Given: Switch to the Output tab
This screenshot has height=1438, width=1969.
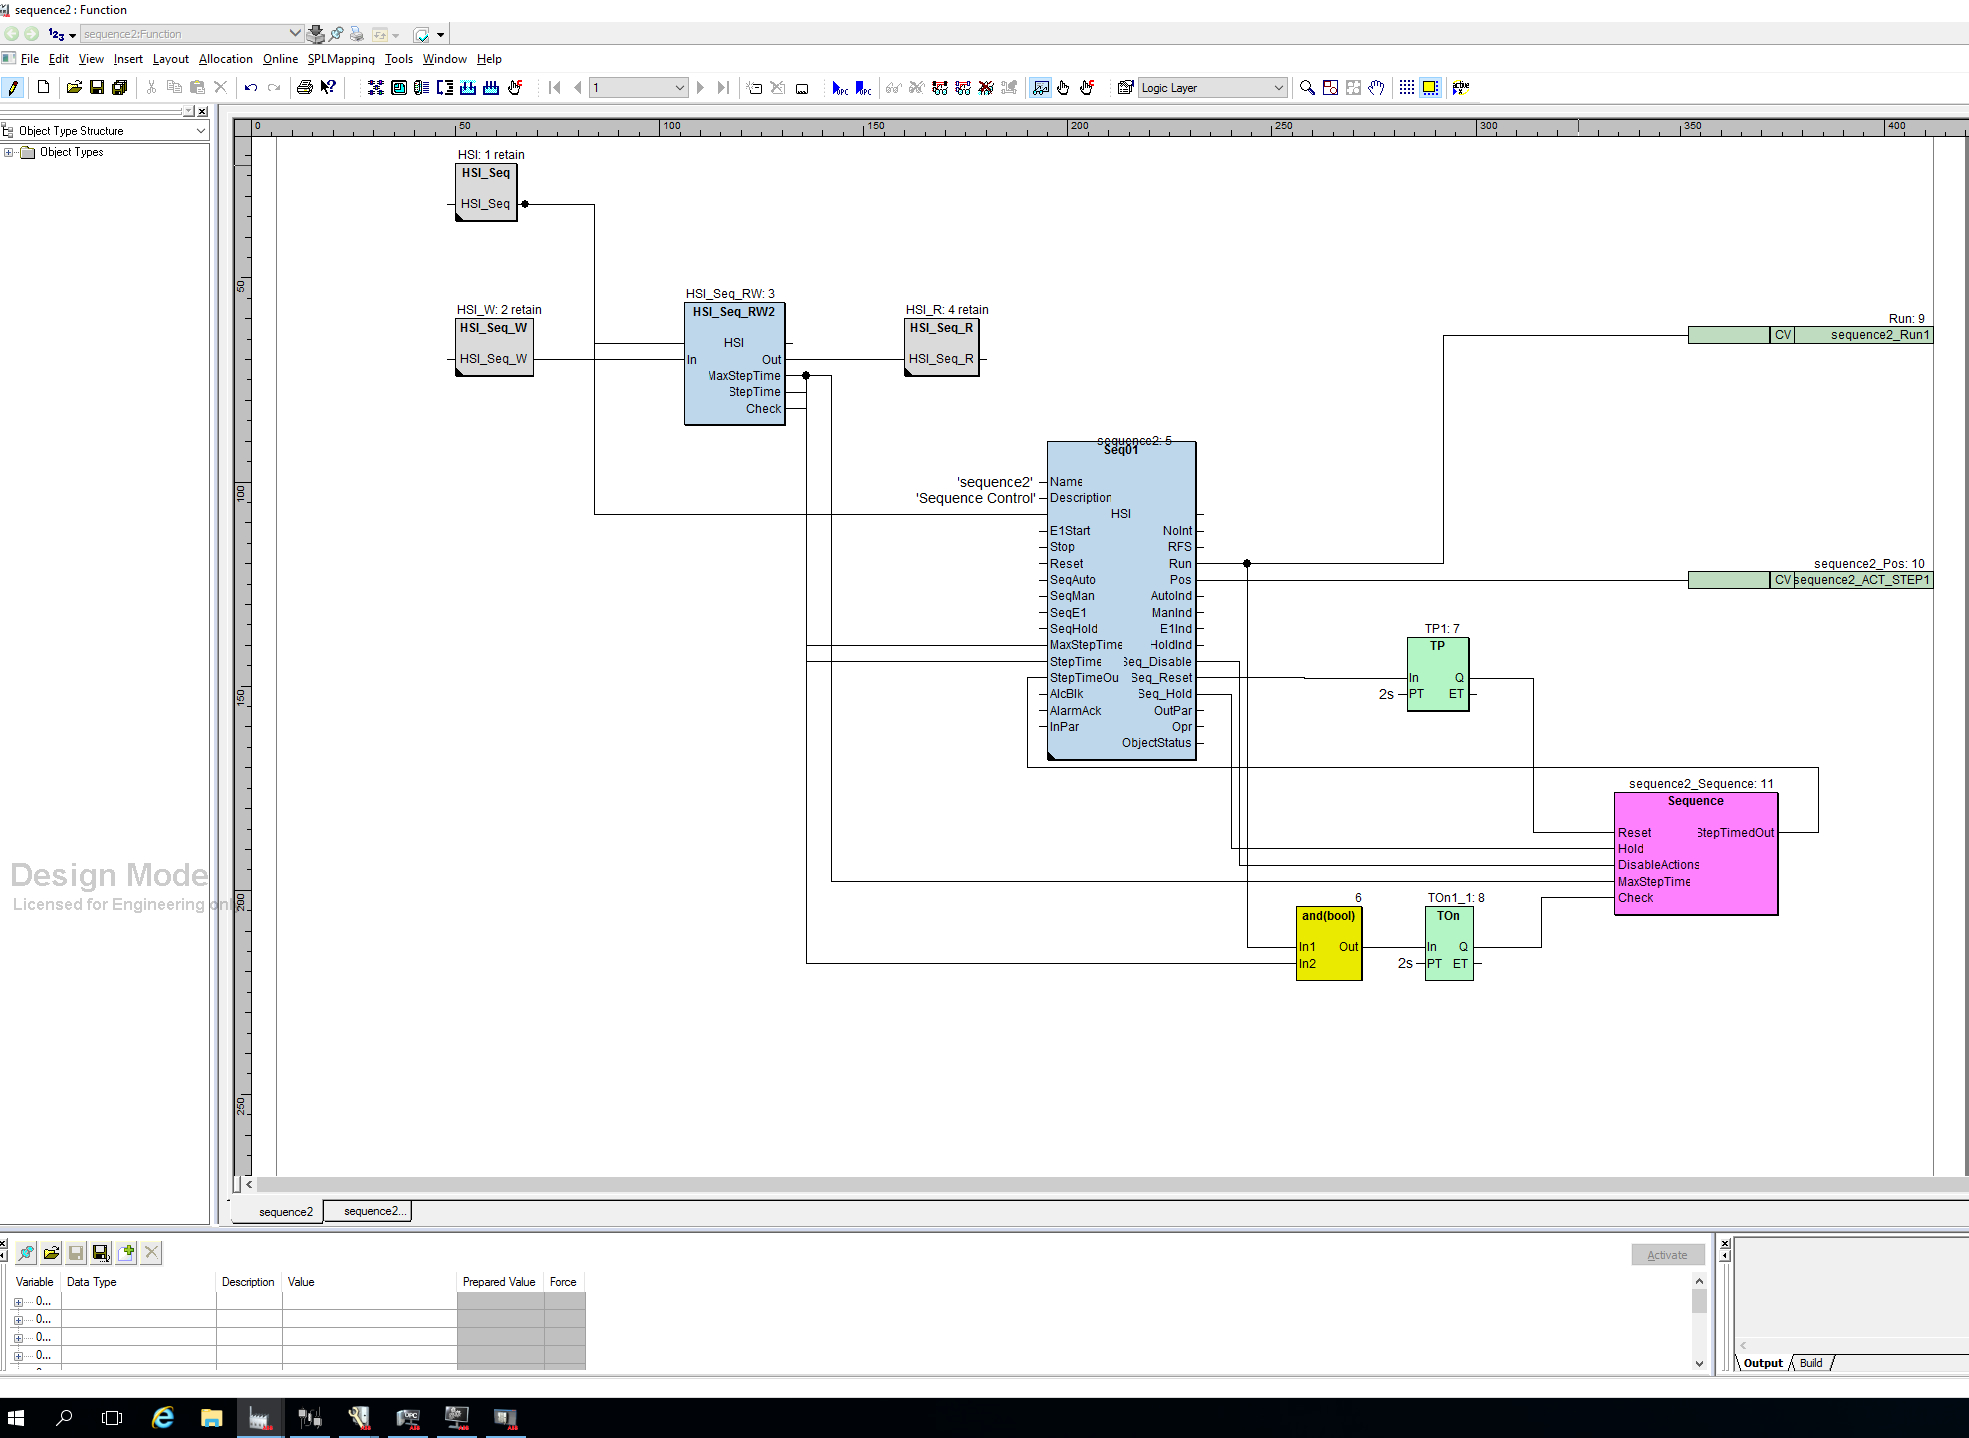Looking at the screenshot, I should tap(1763, 1363).
